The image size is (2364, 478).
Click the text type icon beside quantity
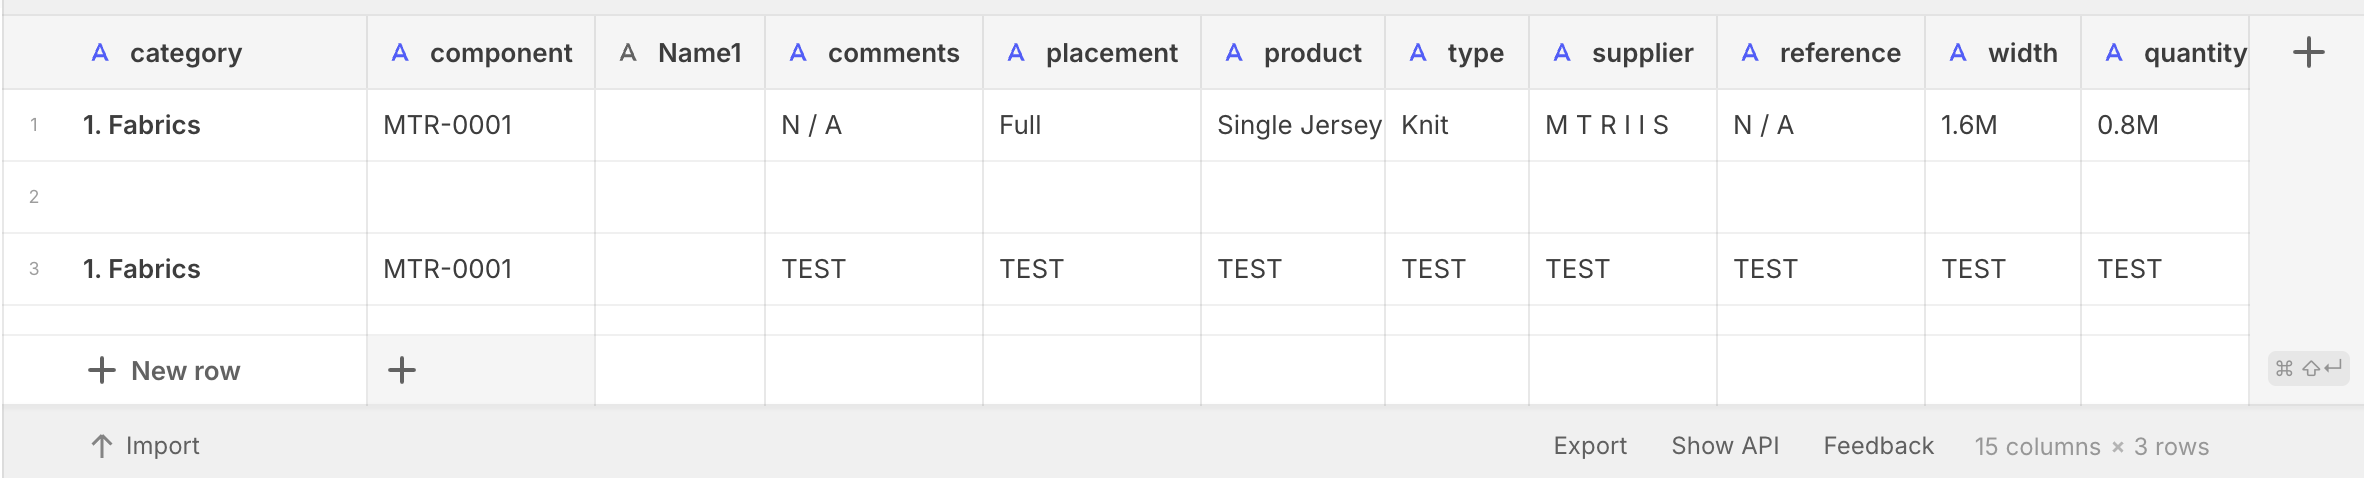pos(2114,53)
